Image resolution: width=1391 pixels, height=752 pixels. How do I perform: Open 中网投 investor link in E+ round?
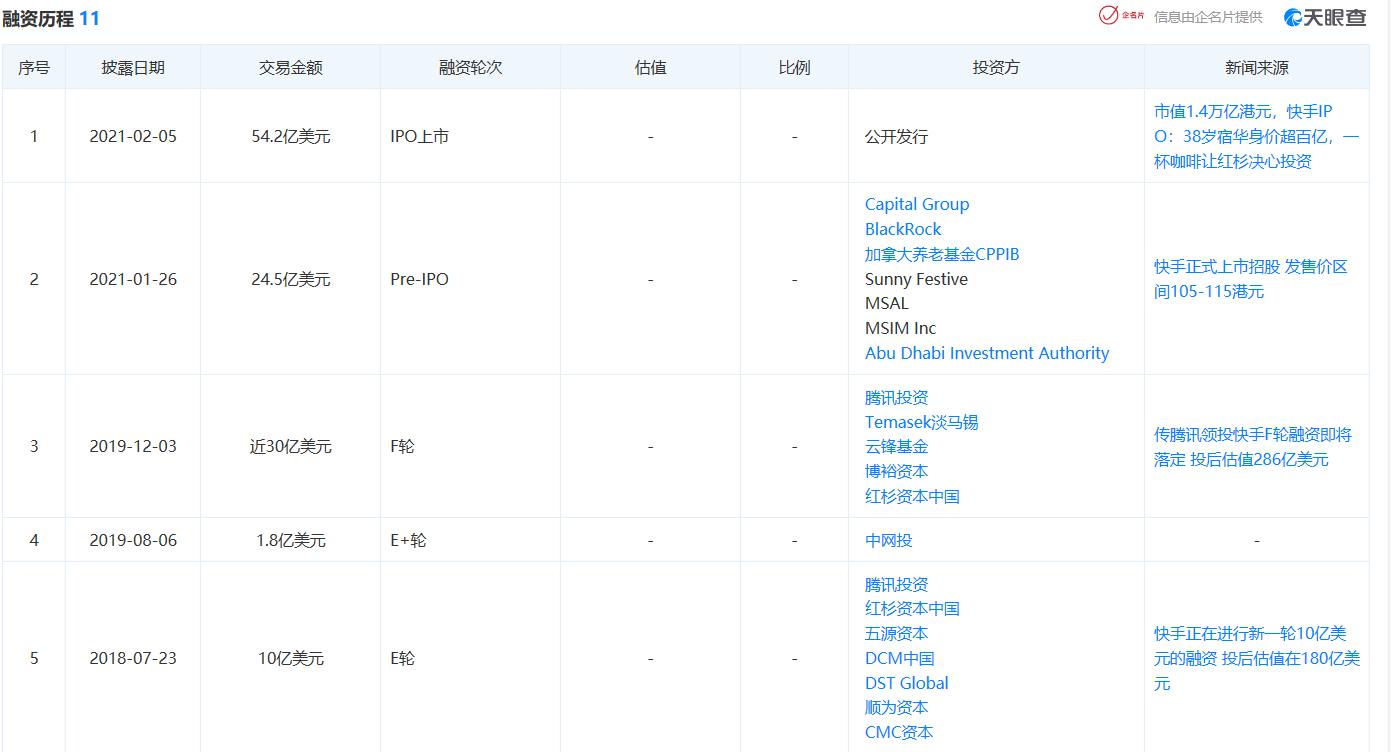click(889, 540)
